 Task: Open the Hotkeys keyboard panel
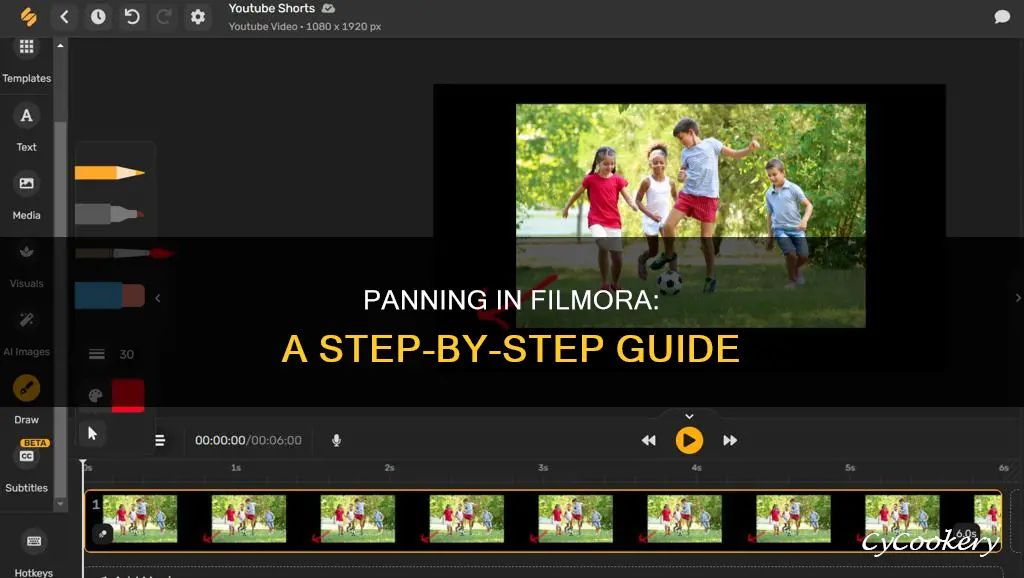point(33,554)
